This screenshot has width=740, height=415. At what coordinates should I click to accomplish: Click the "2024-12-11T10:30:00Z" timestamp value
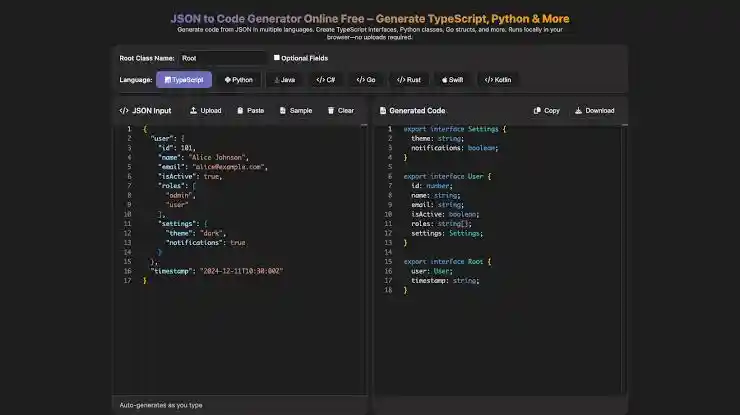pos(241,271)
